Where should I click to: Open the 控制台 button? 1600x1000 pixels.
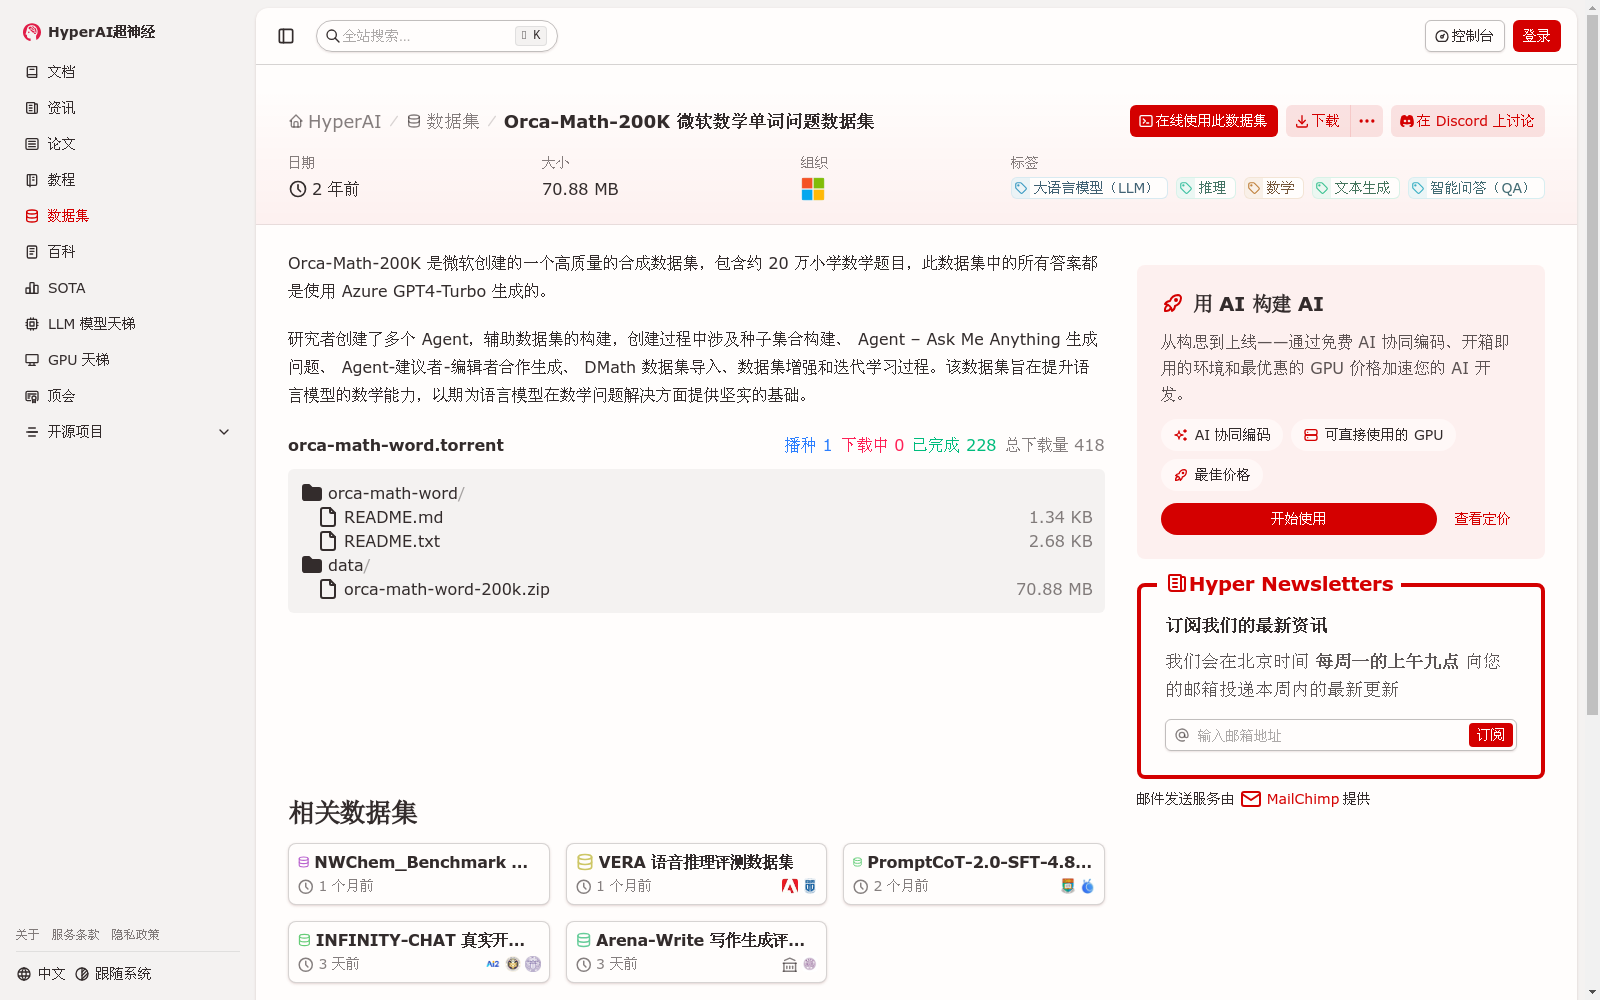coord(1464,36)
